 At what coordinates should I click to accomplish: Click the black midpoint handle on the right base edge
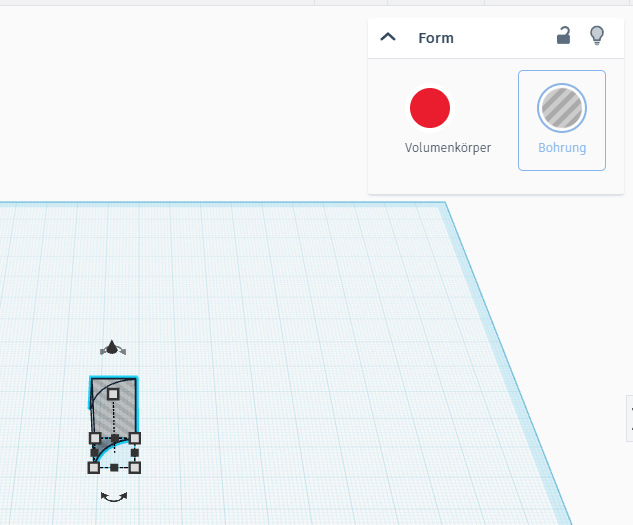[x=135, y=453]
